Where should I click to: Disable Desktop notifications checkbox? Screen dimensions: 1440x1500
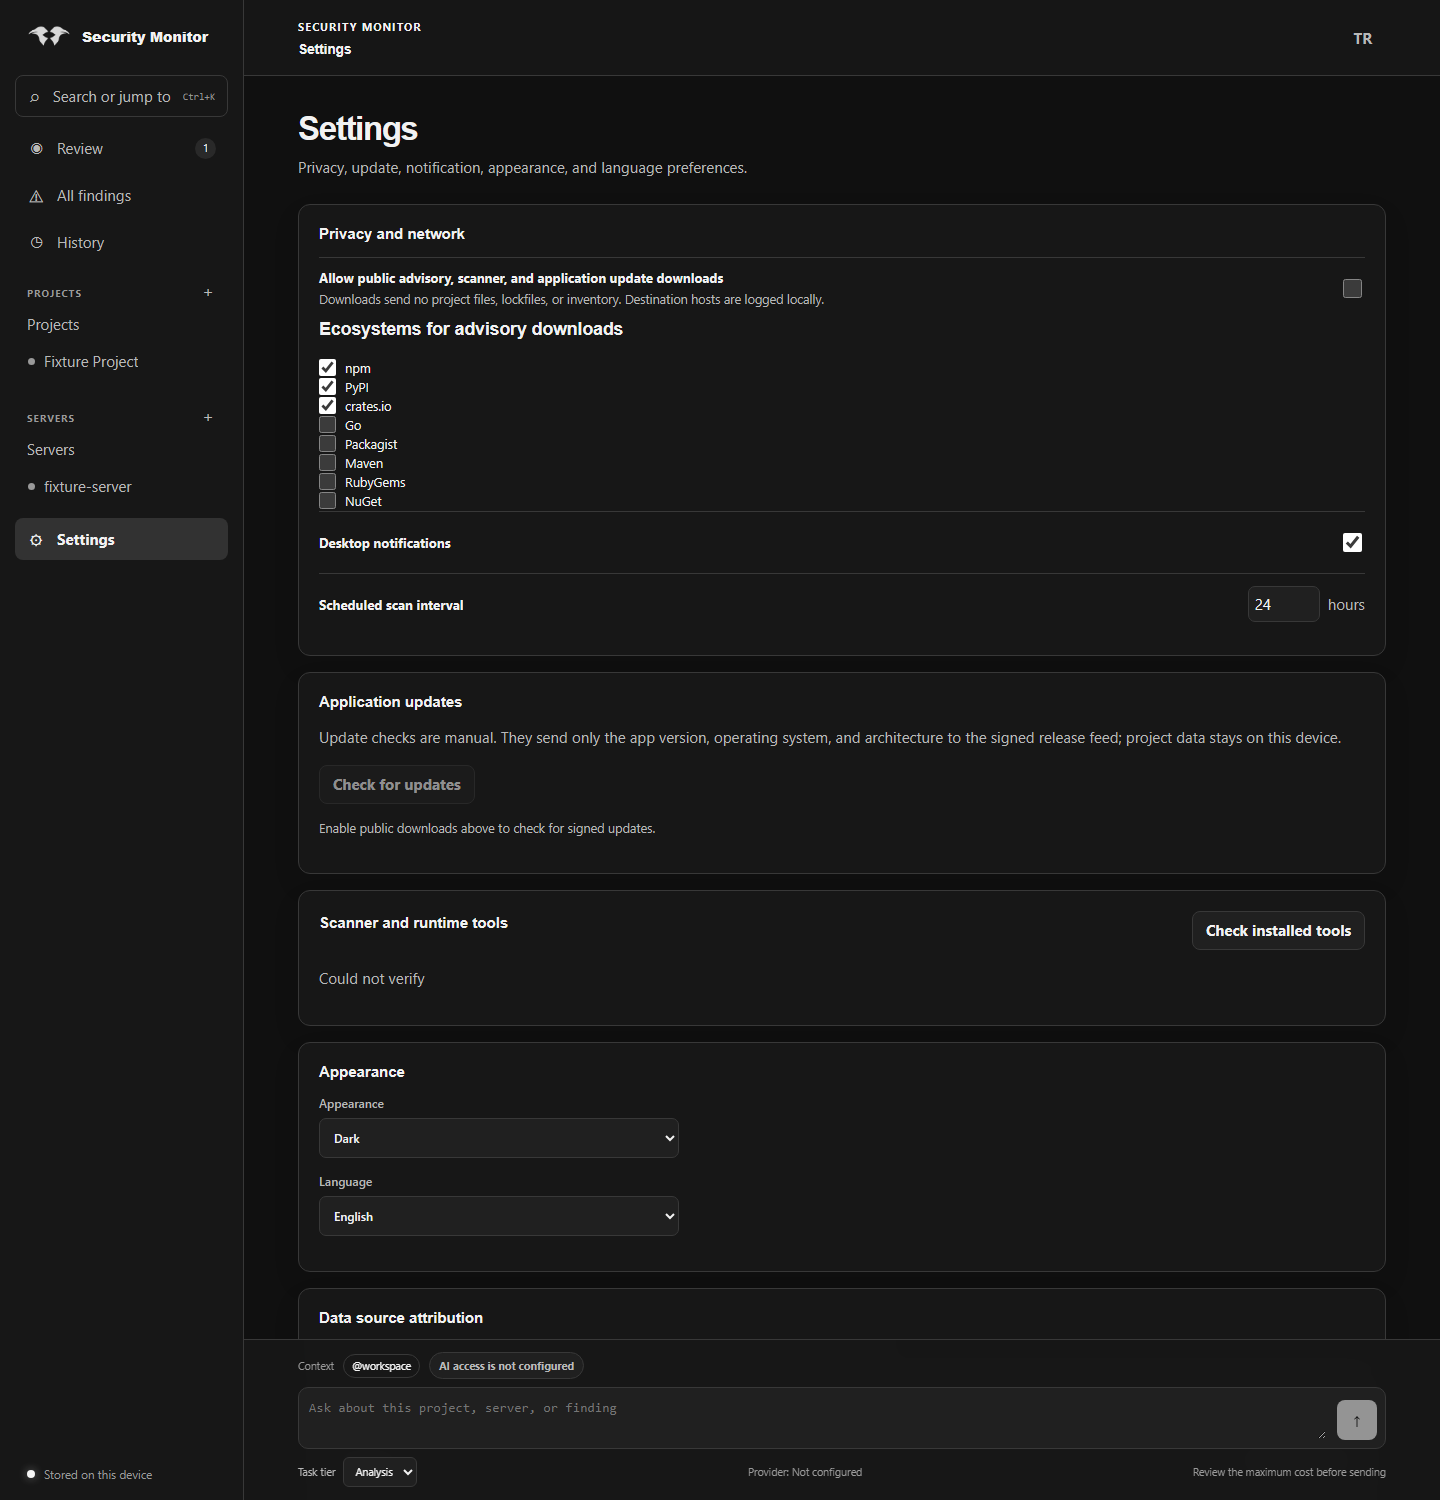(x=1352, y=542)
